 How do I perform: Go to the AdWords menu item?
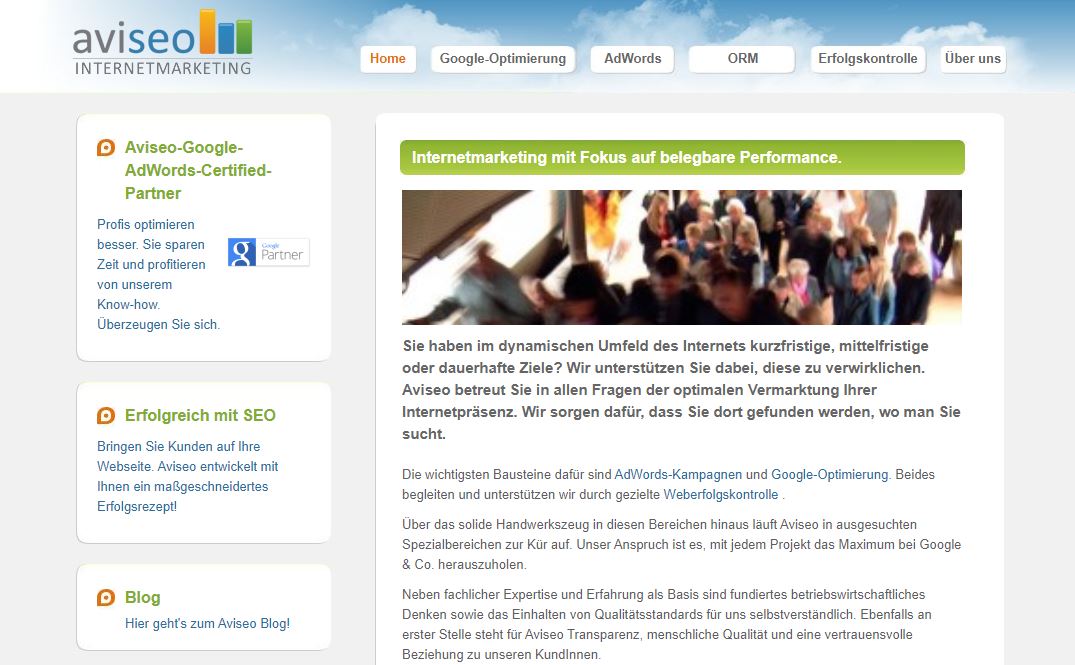coord(632,59)
